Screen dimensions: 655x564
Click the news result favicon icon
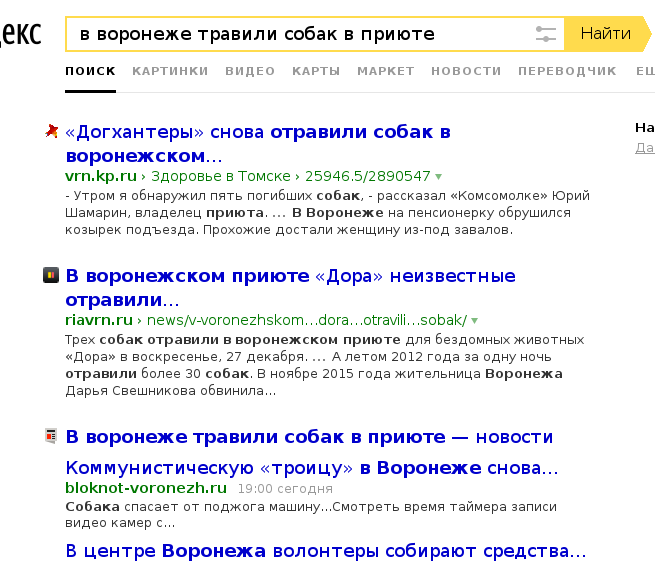(51, 436)
